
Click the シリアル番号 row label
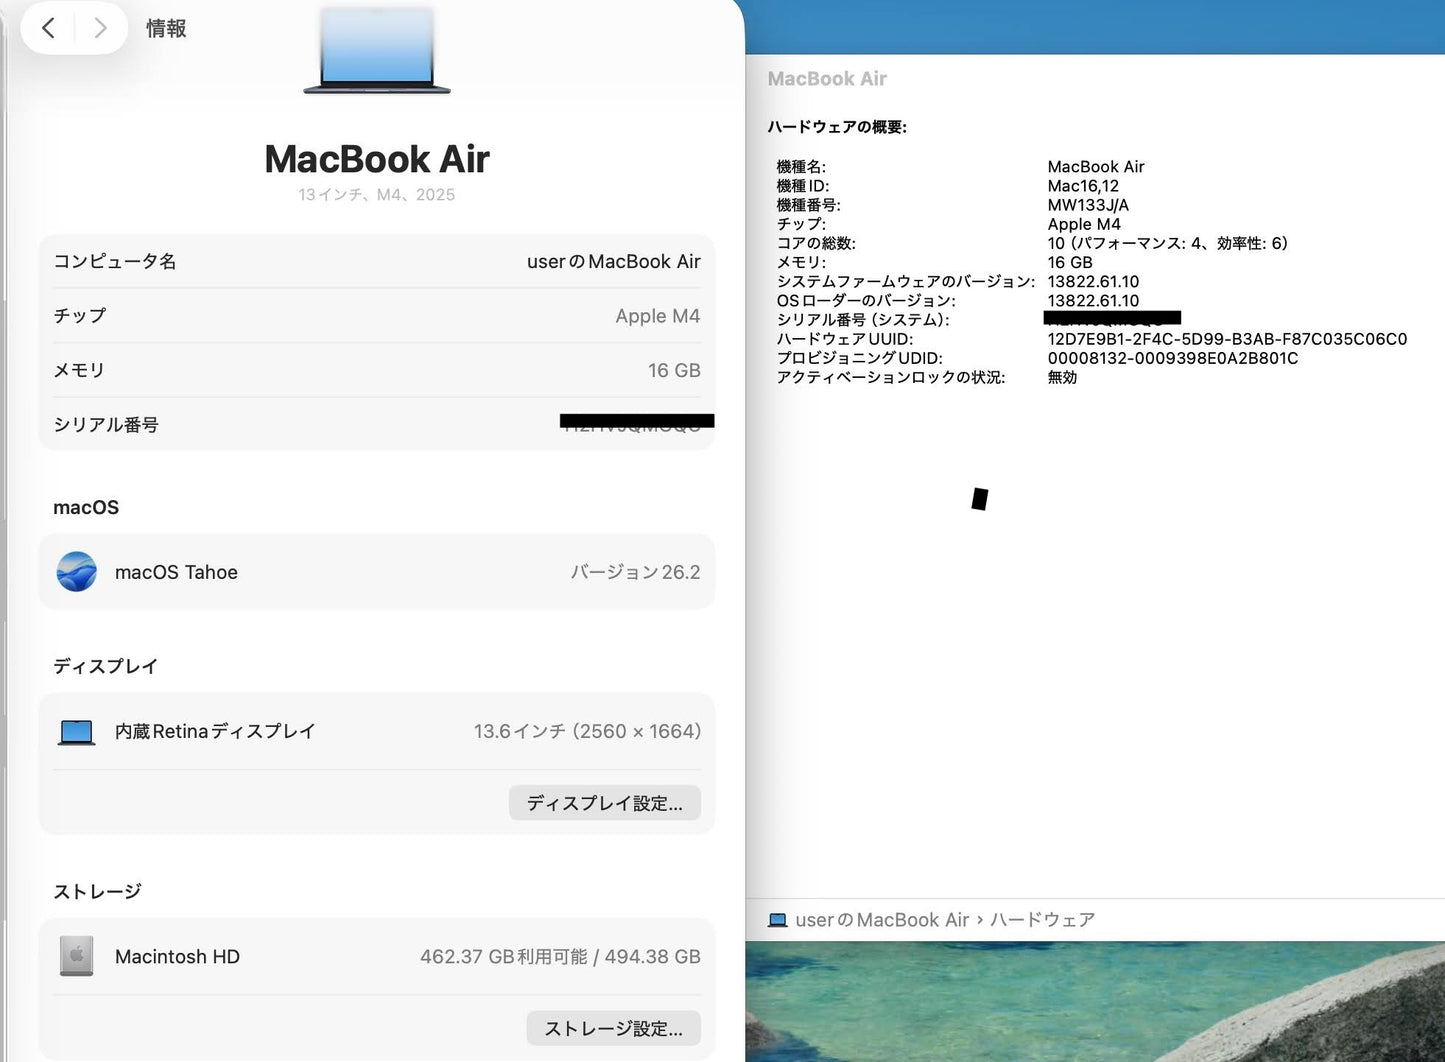pos(106,425)
